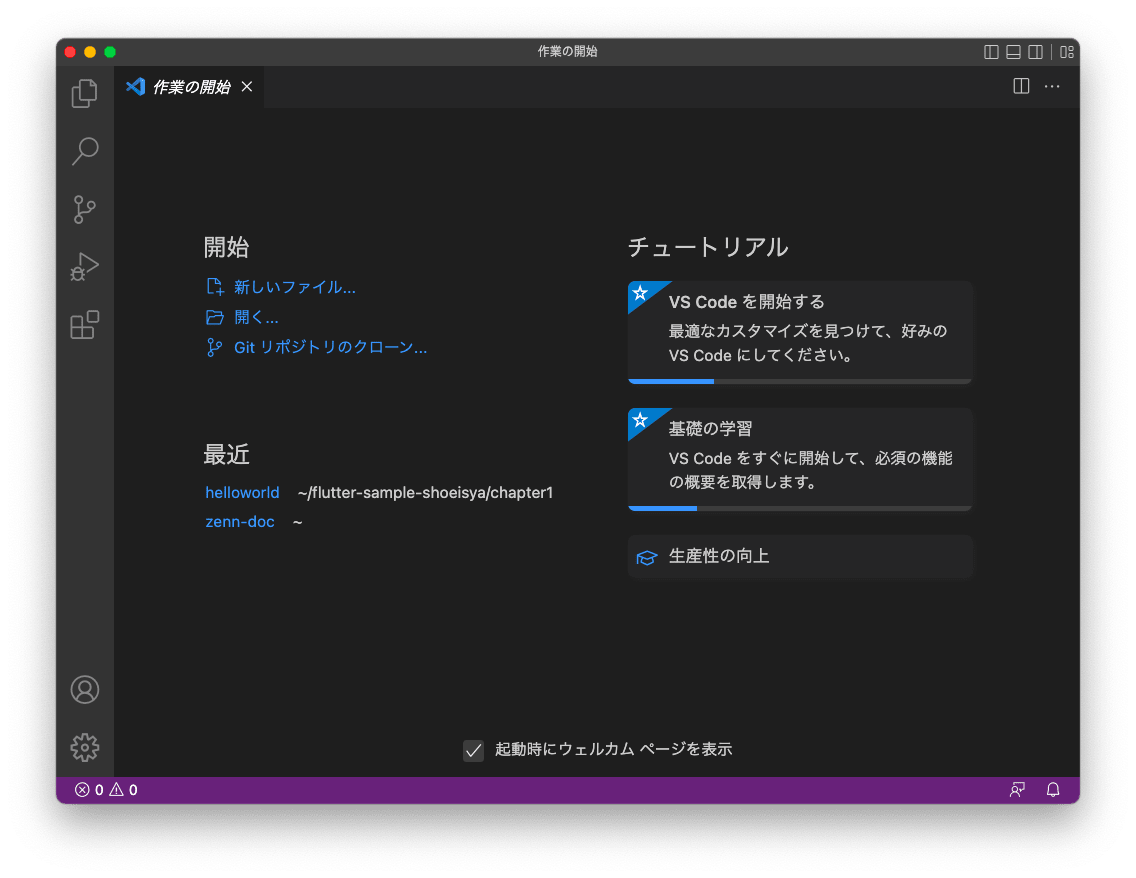The image size is (1136, 878).
Task: Click star badge on VS Code を開始する card
Action: tap(640, 293)
